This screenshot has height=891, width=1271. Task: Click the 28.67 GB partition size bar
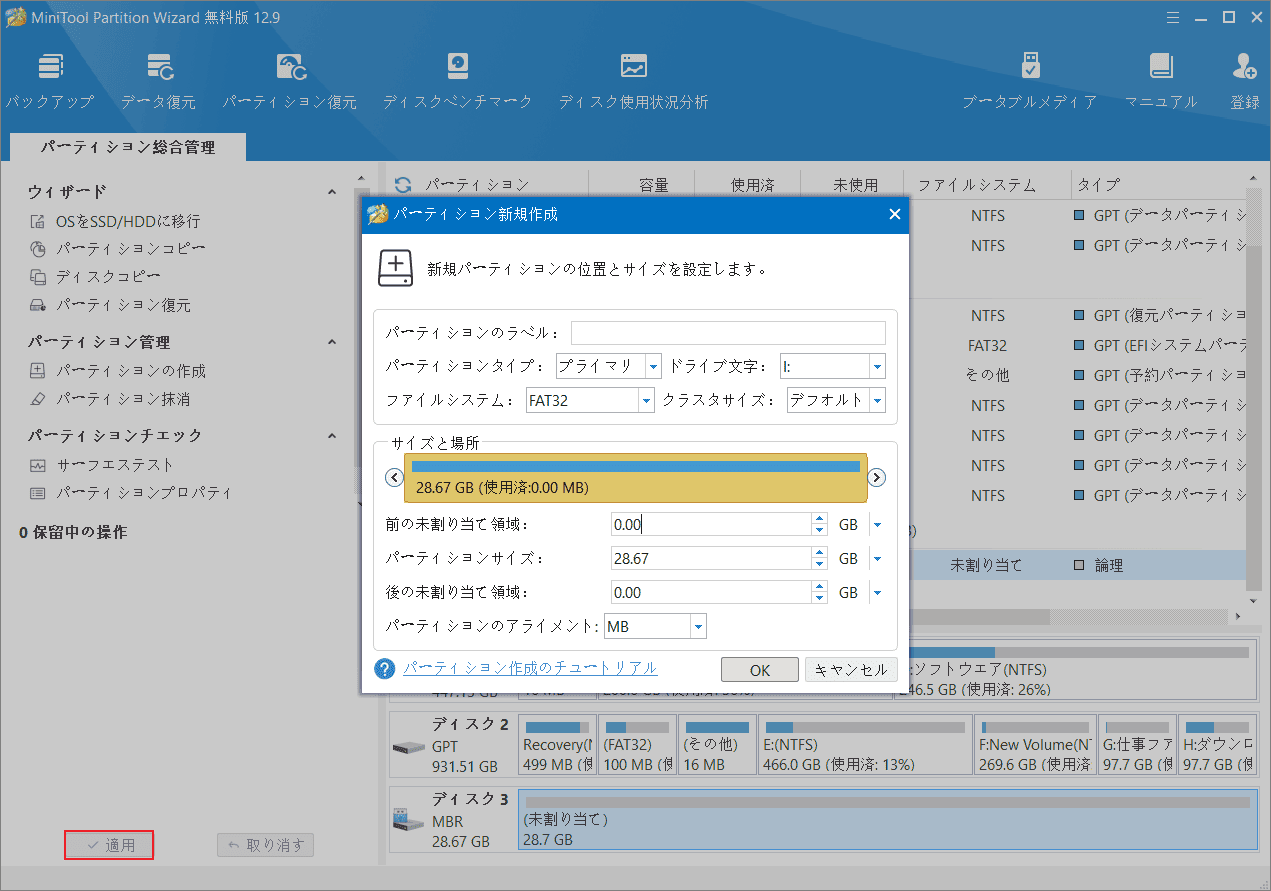[x=635, y=478]
